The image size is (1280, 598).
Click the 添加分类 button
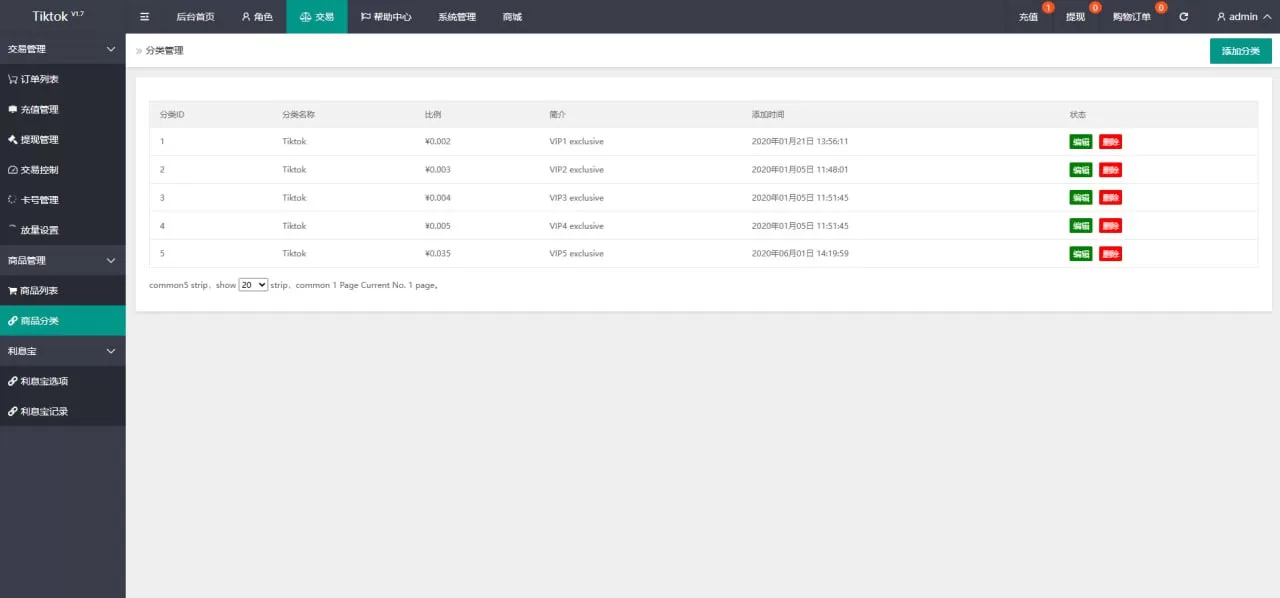[1240, 51]
